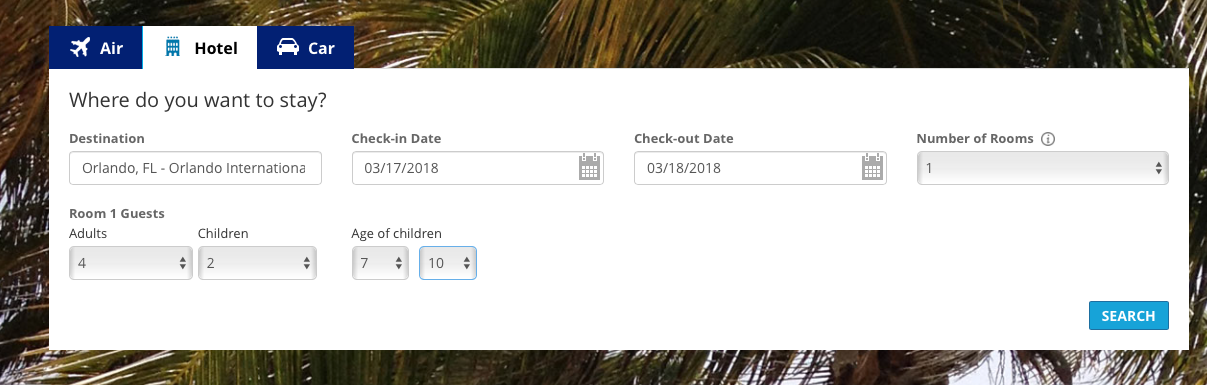This screenshot has height=385, width=1207.
Task: Click the Number of Rooms dropdown arrows
Action: point(1159,168)
